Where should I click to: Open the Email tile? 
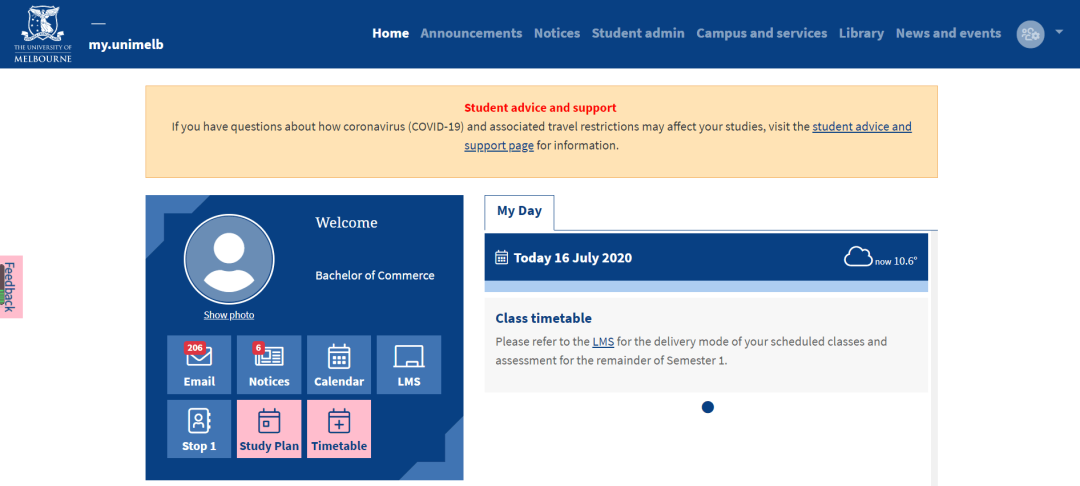(x=199, y=364)
